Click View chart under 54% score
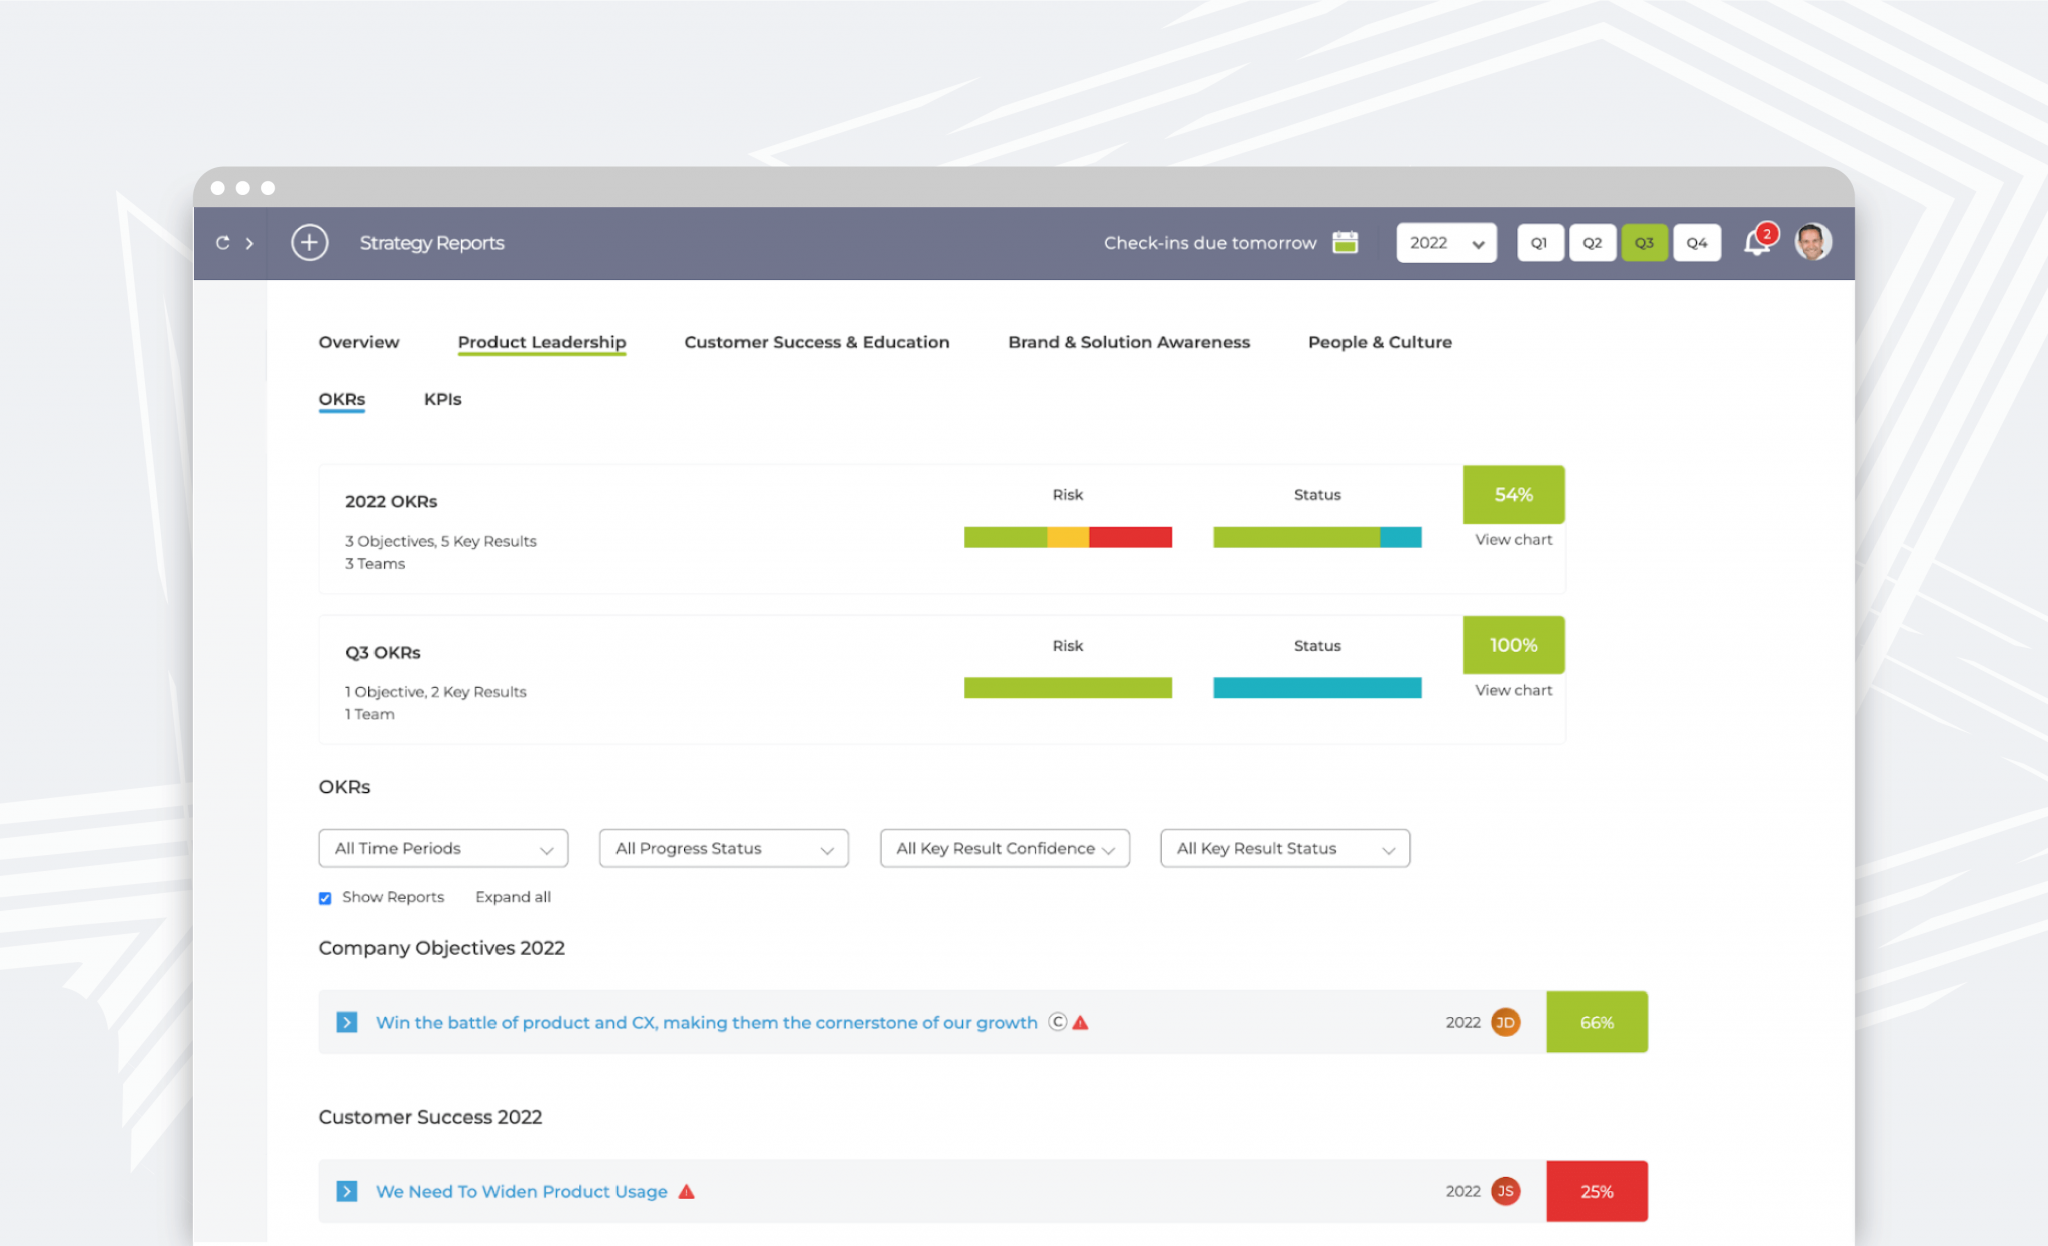2048x1246 pixels. pyautogui.click(x=1513, y=540)
